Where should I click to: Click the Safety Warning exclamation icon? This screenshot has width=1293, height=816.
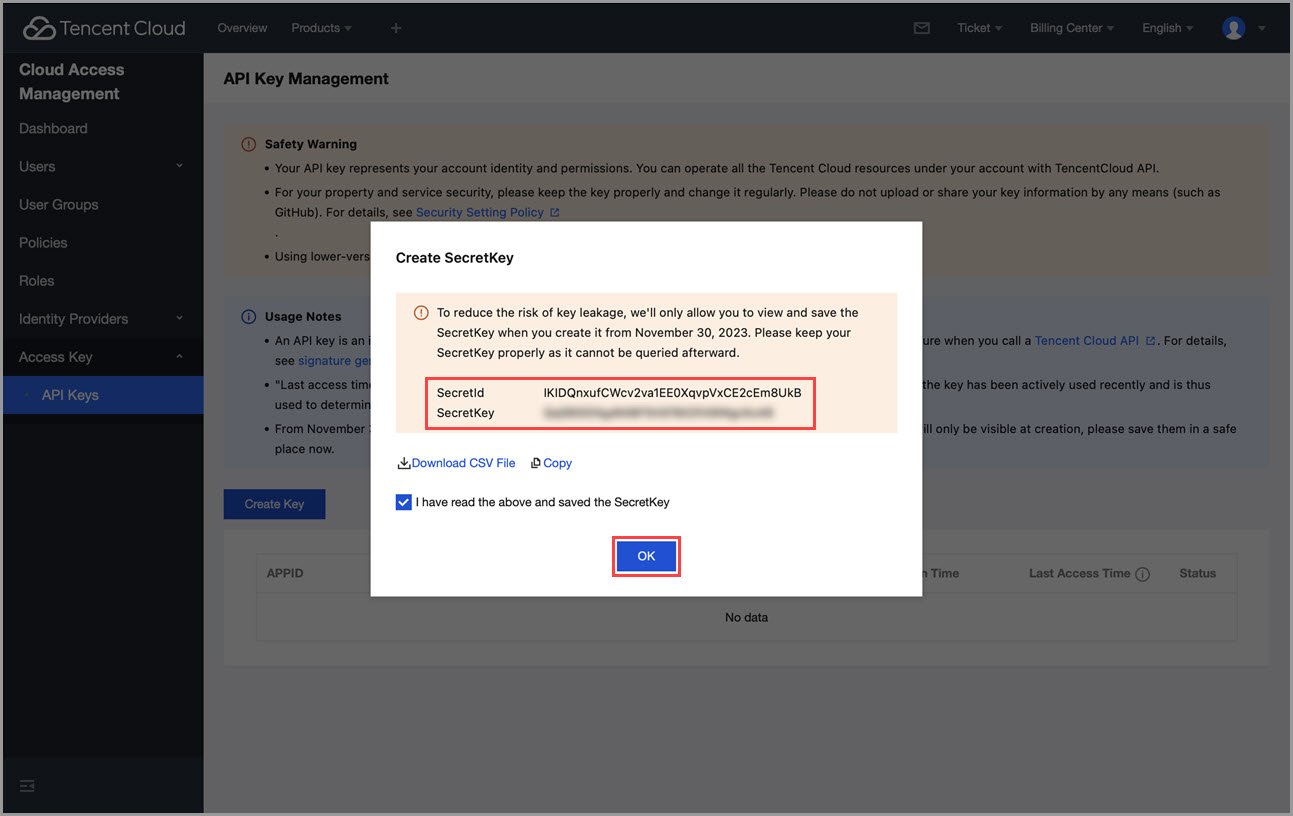pyautogui.click(x=248, y=144)
